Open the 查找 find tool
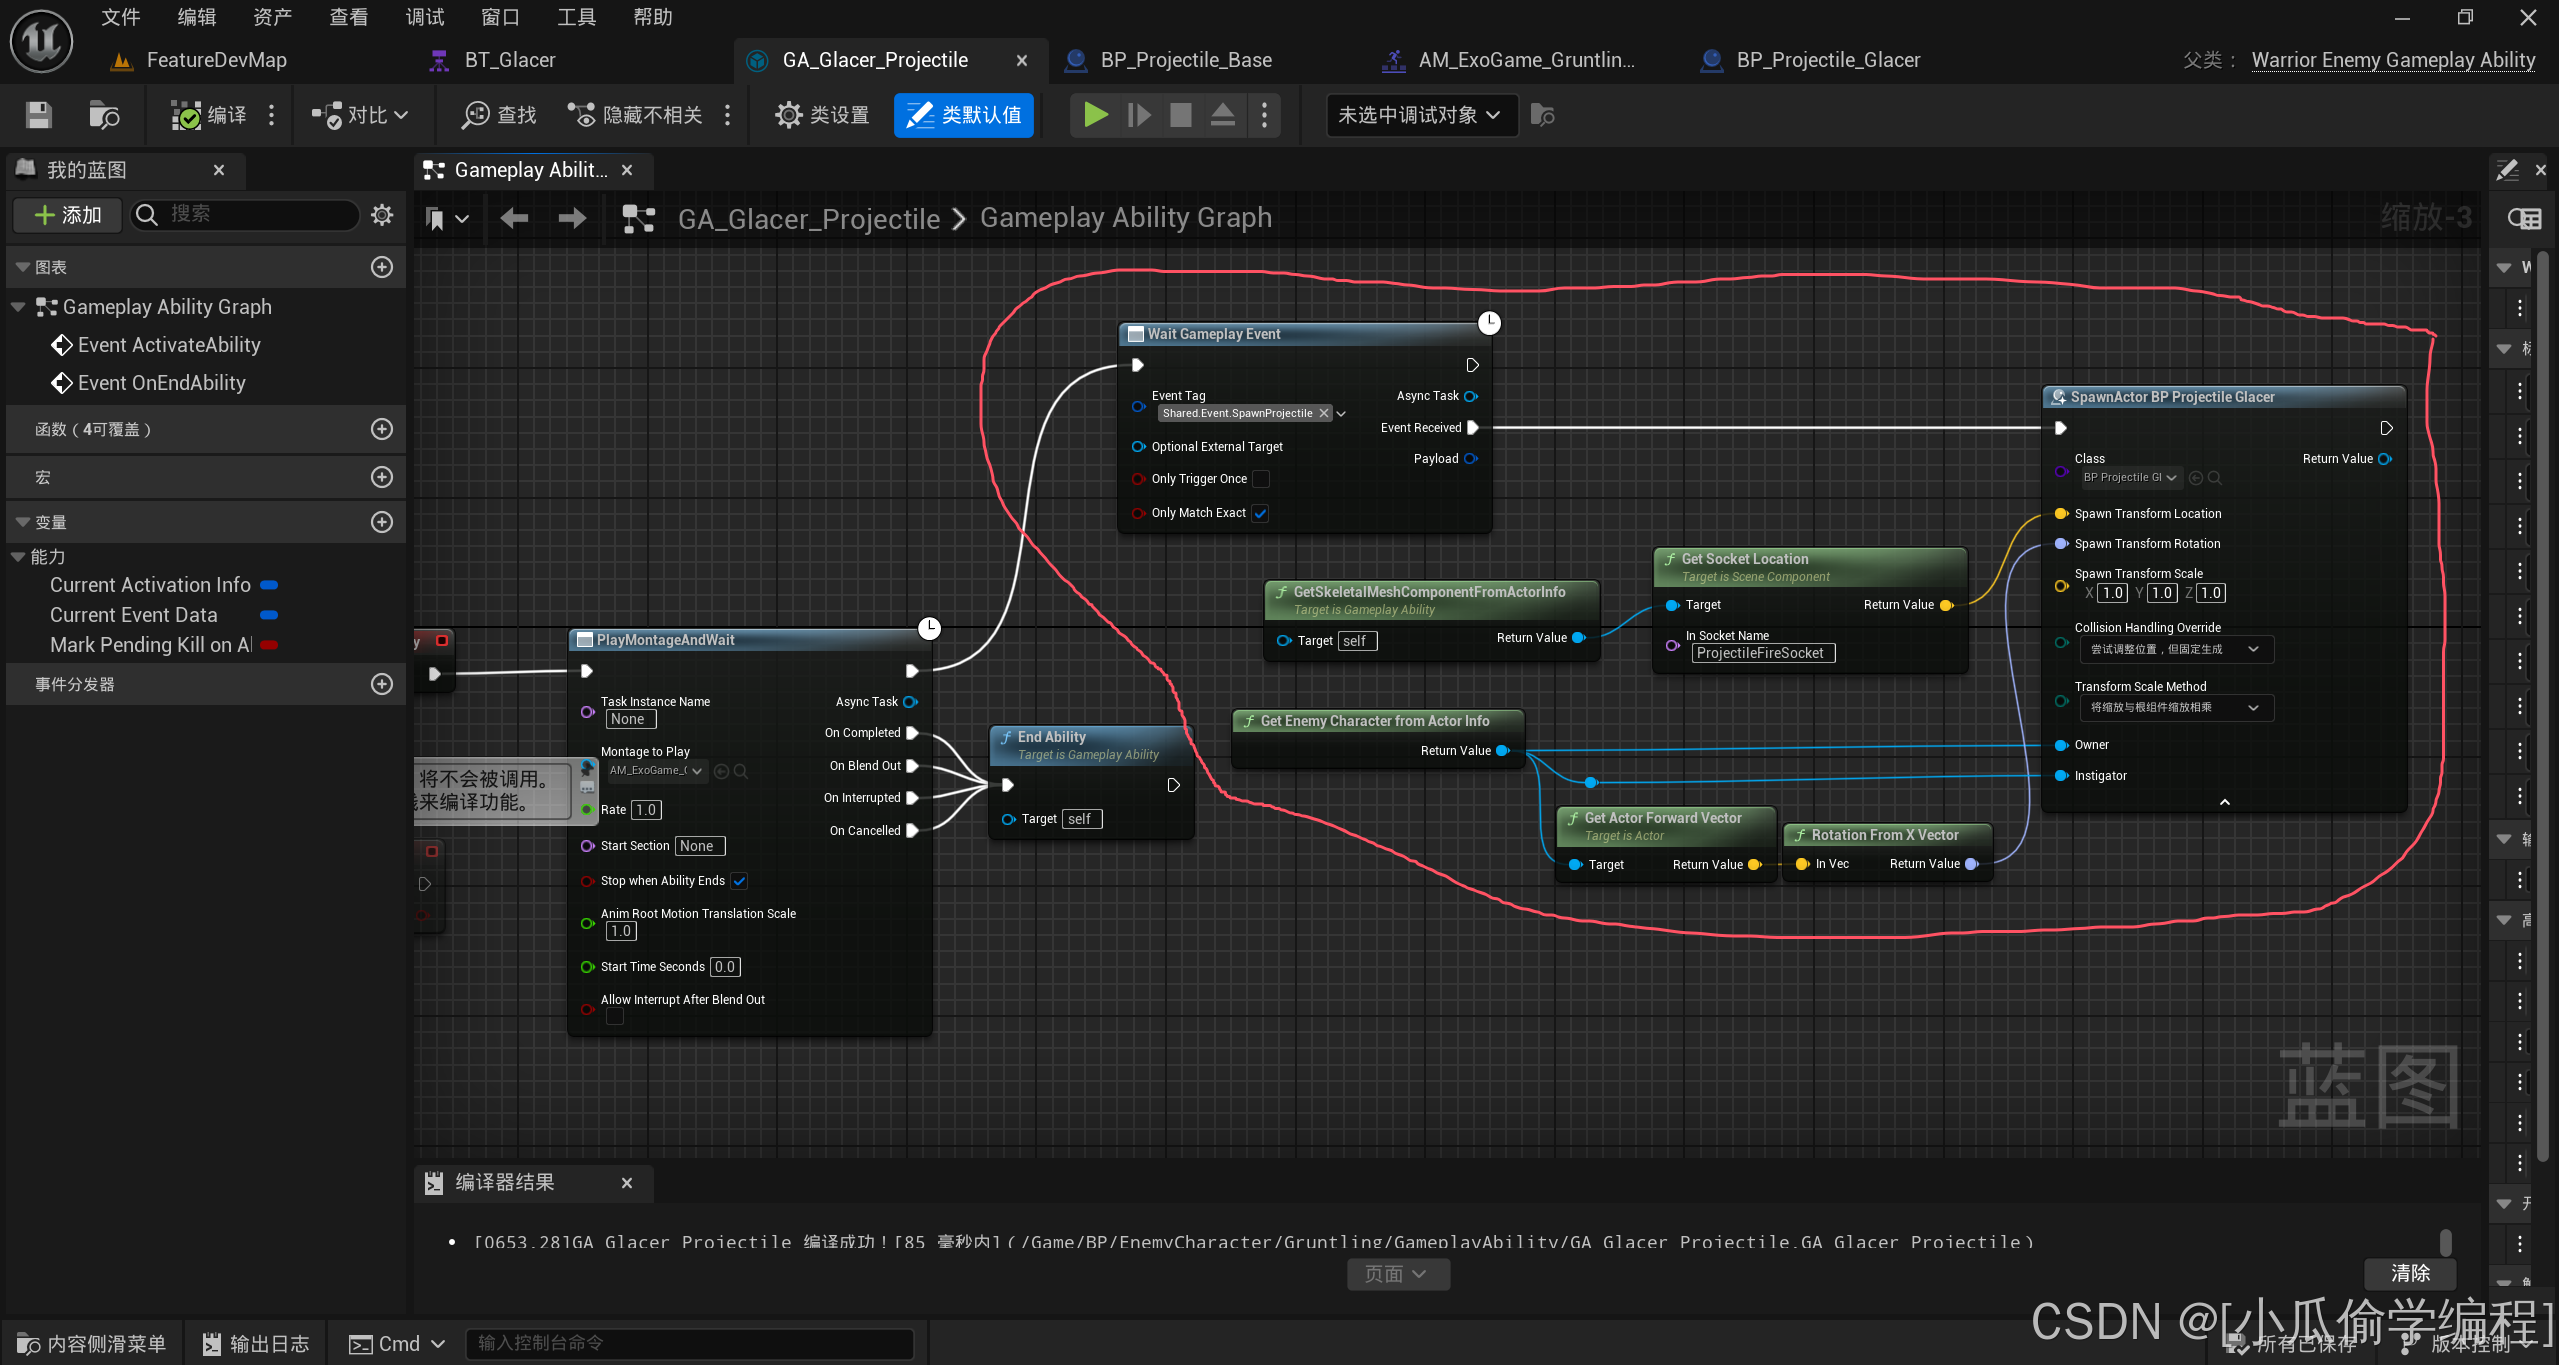Screen dimensions: 2559x1365 pyautogui.click(x=499, y=115)
